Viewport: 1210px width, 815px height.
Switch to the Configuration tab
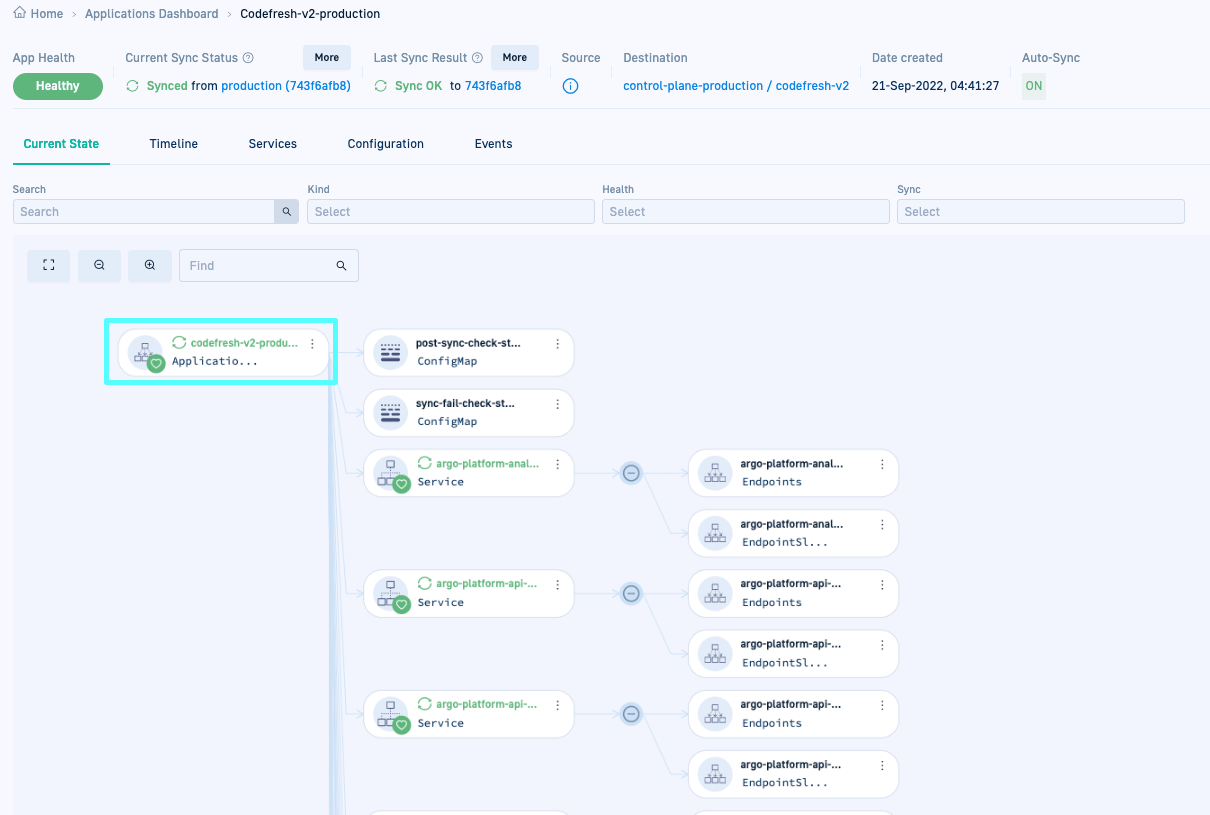pos(385,144)
